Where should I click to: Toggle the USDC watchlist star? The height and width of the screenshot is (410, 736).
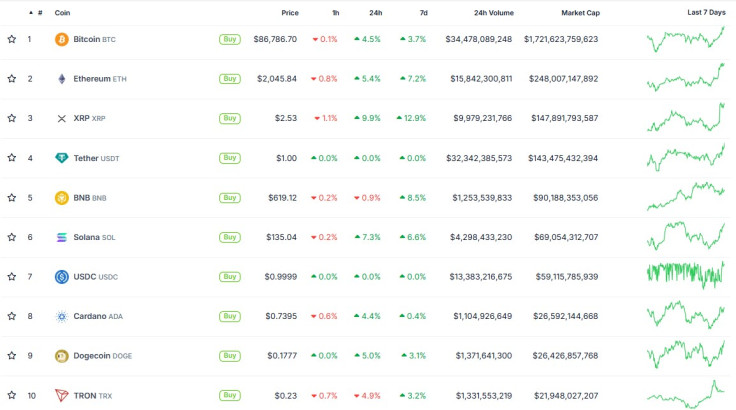pos(12,276)
